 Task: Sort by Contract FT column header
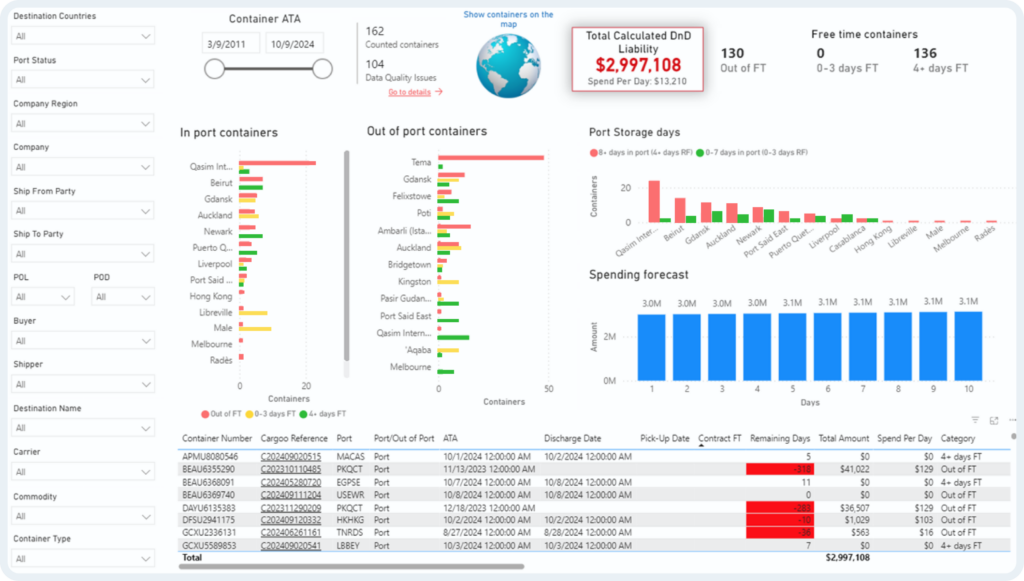[720, 439]
